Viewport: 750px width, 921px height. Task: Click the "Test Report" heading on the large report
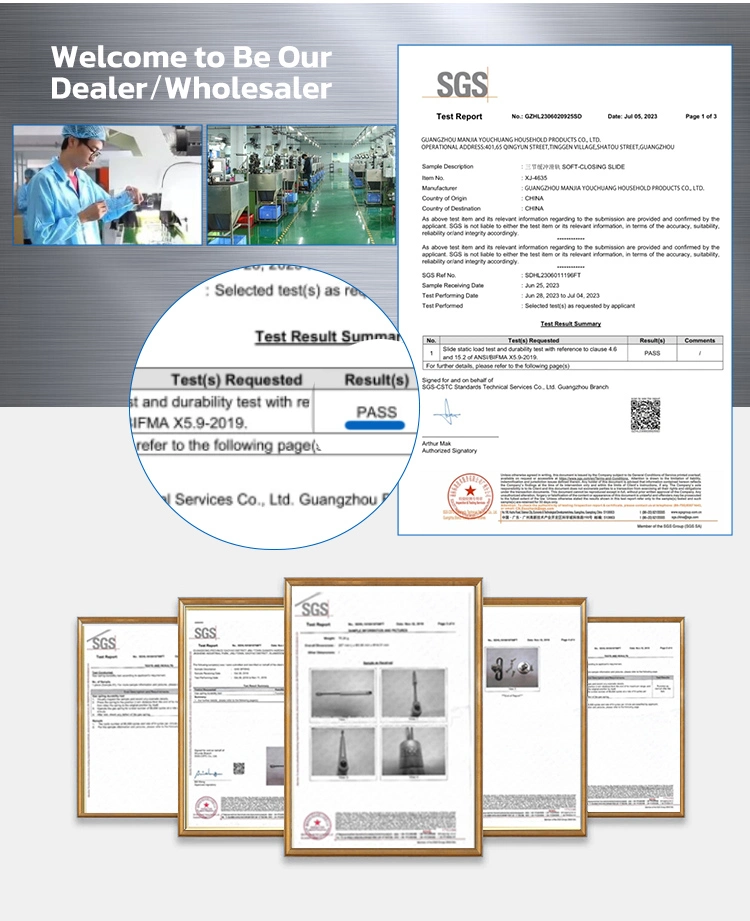pos(459,116)
